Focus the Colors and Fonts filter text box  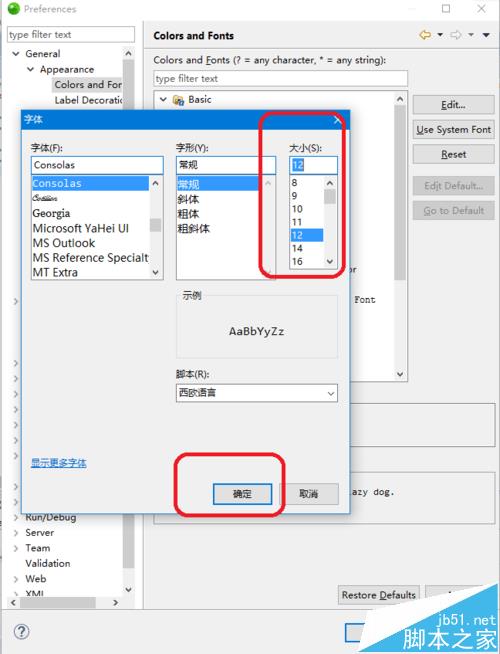[x=280, y=78]
